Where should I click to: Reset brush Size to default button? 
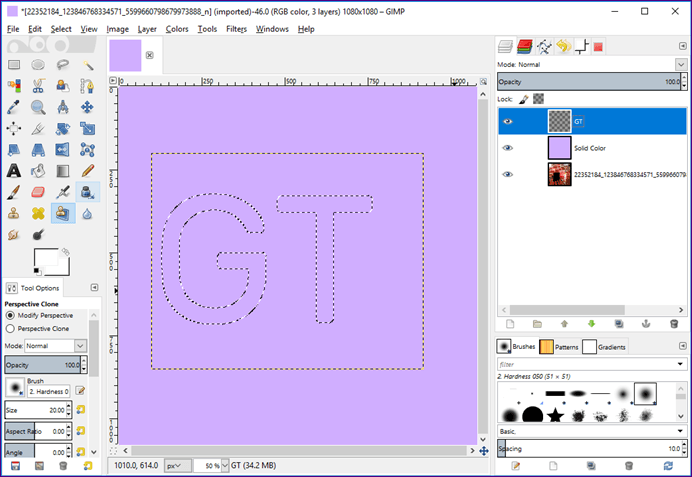pos(80,410)
